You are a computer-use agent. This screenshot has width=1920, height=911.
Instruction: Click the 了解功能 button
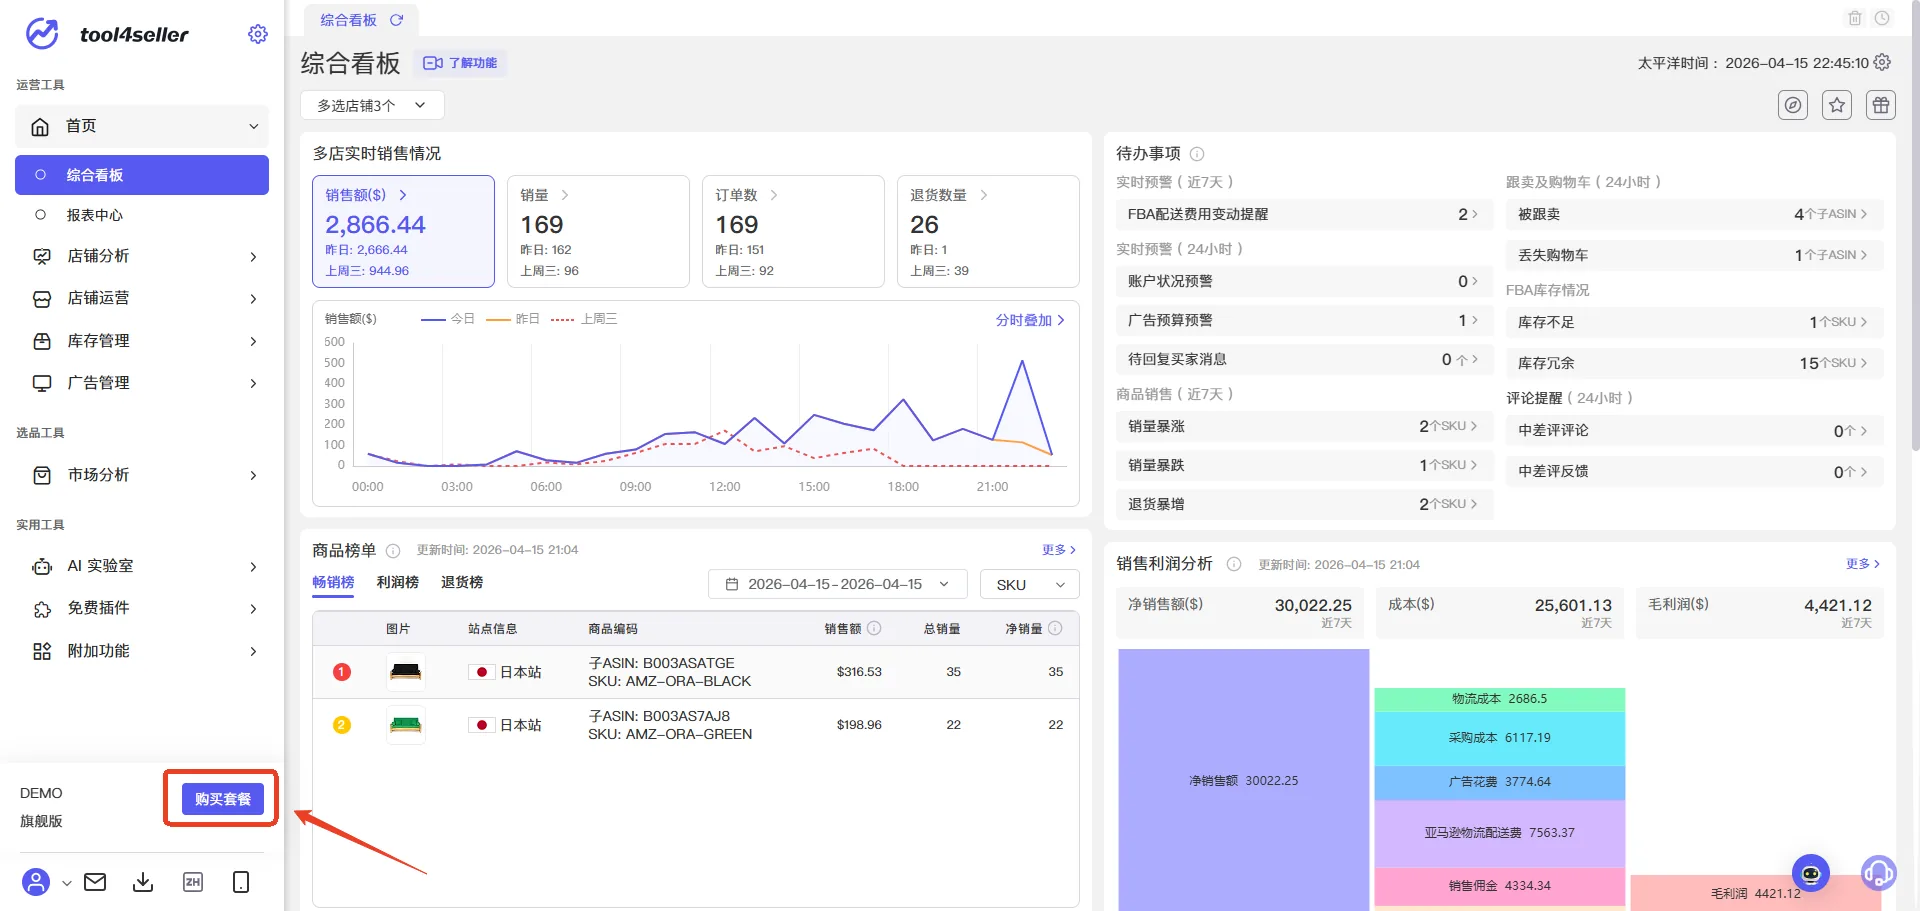tap(460, 63)
